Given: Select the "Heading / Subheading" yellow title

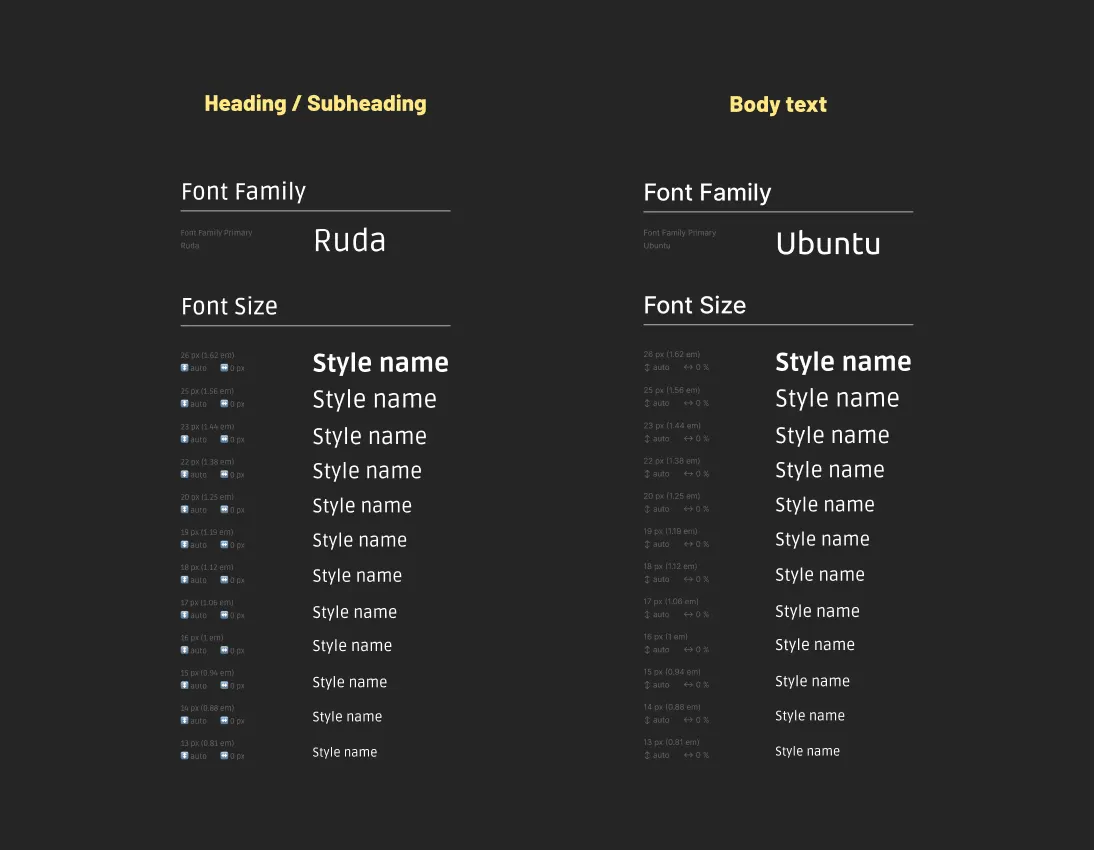Looking at the screenshot, I should (x=315, y=104).
